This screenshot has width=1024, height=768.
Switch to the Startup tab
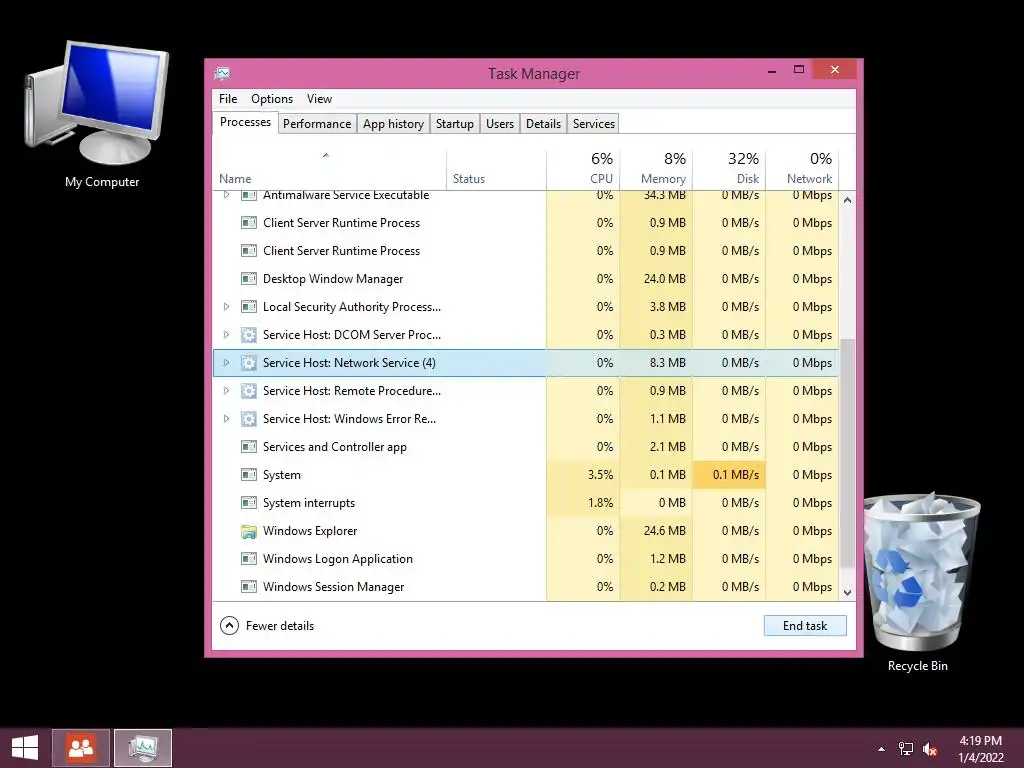[x=455, y=123]
